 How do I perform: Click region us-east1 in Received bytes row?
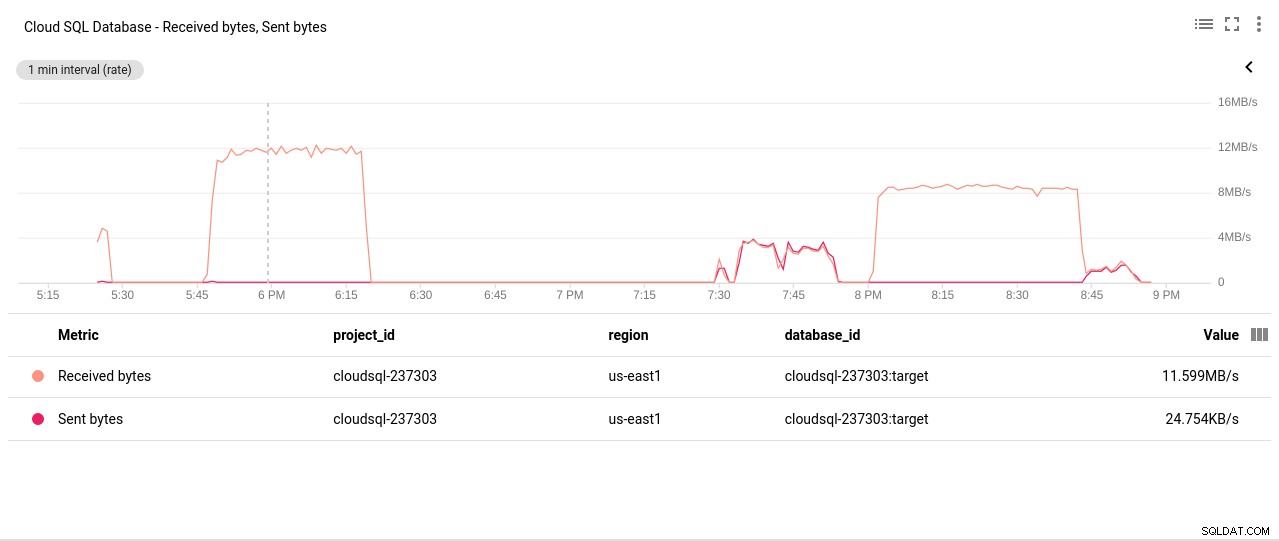coord(635,376)
